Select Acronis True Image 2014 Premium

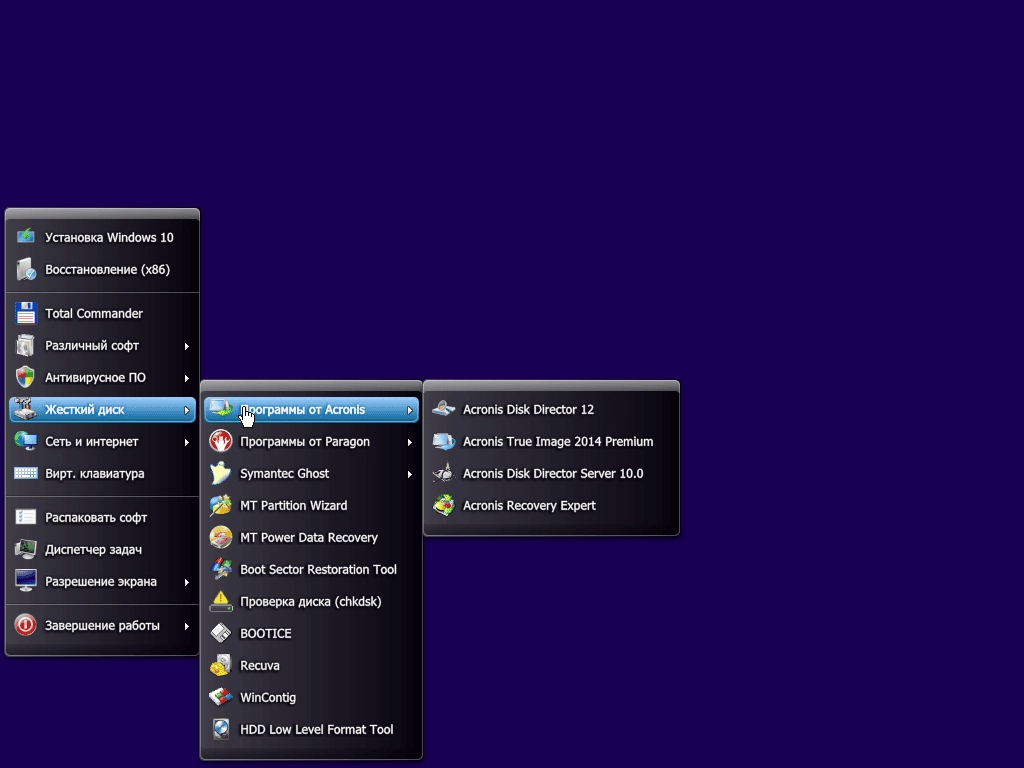coord(552,441)
